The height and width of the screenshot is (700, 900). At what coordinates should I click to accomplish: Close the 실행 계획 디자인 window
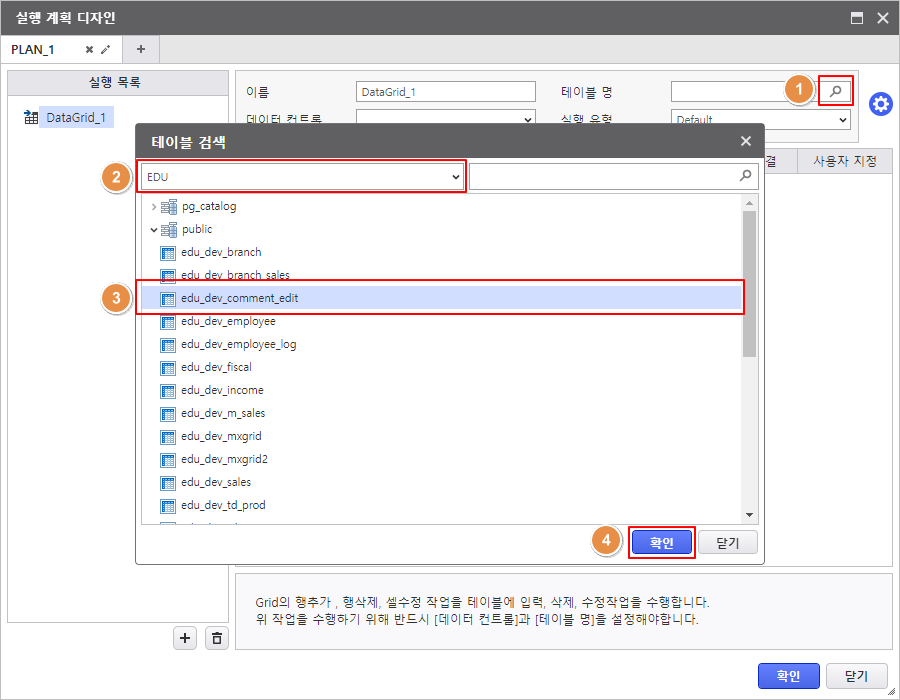883,18
